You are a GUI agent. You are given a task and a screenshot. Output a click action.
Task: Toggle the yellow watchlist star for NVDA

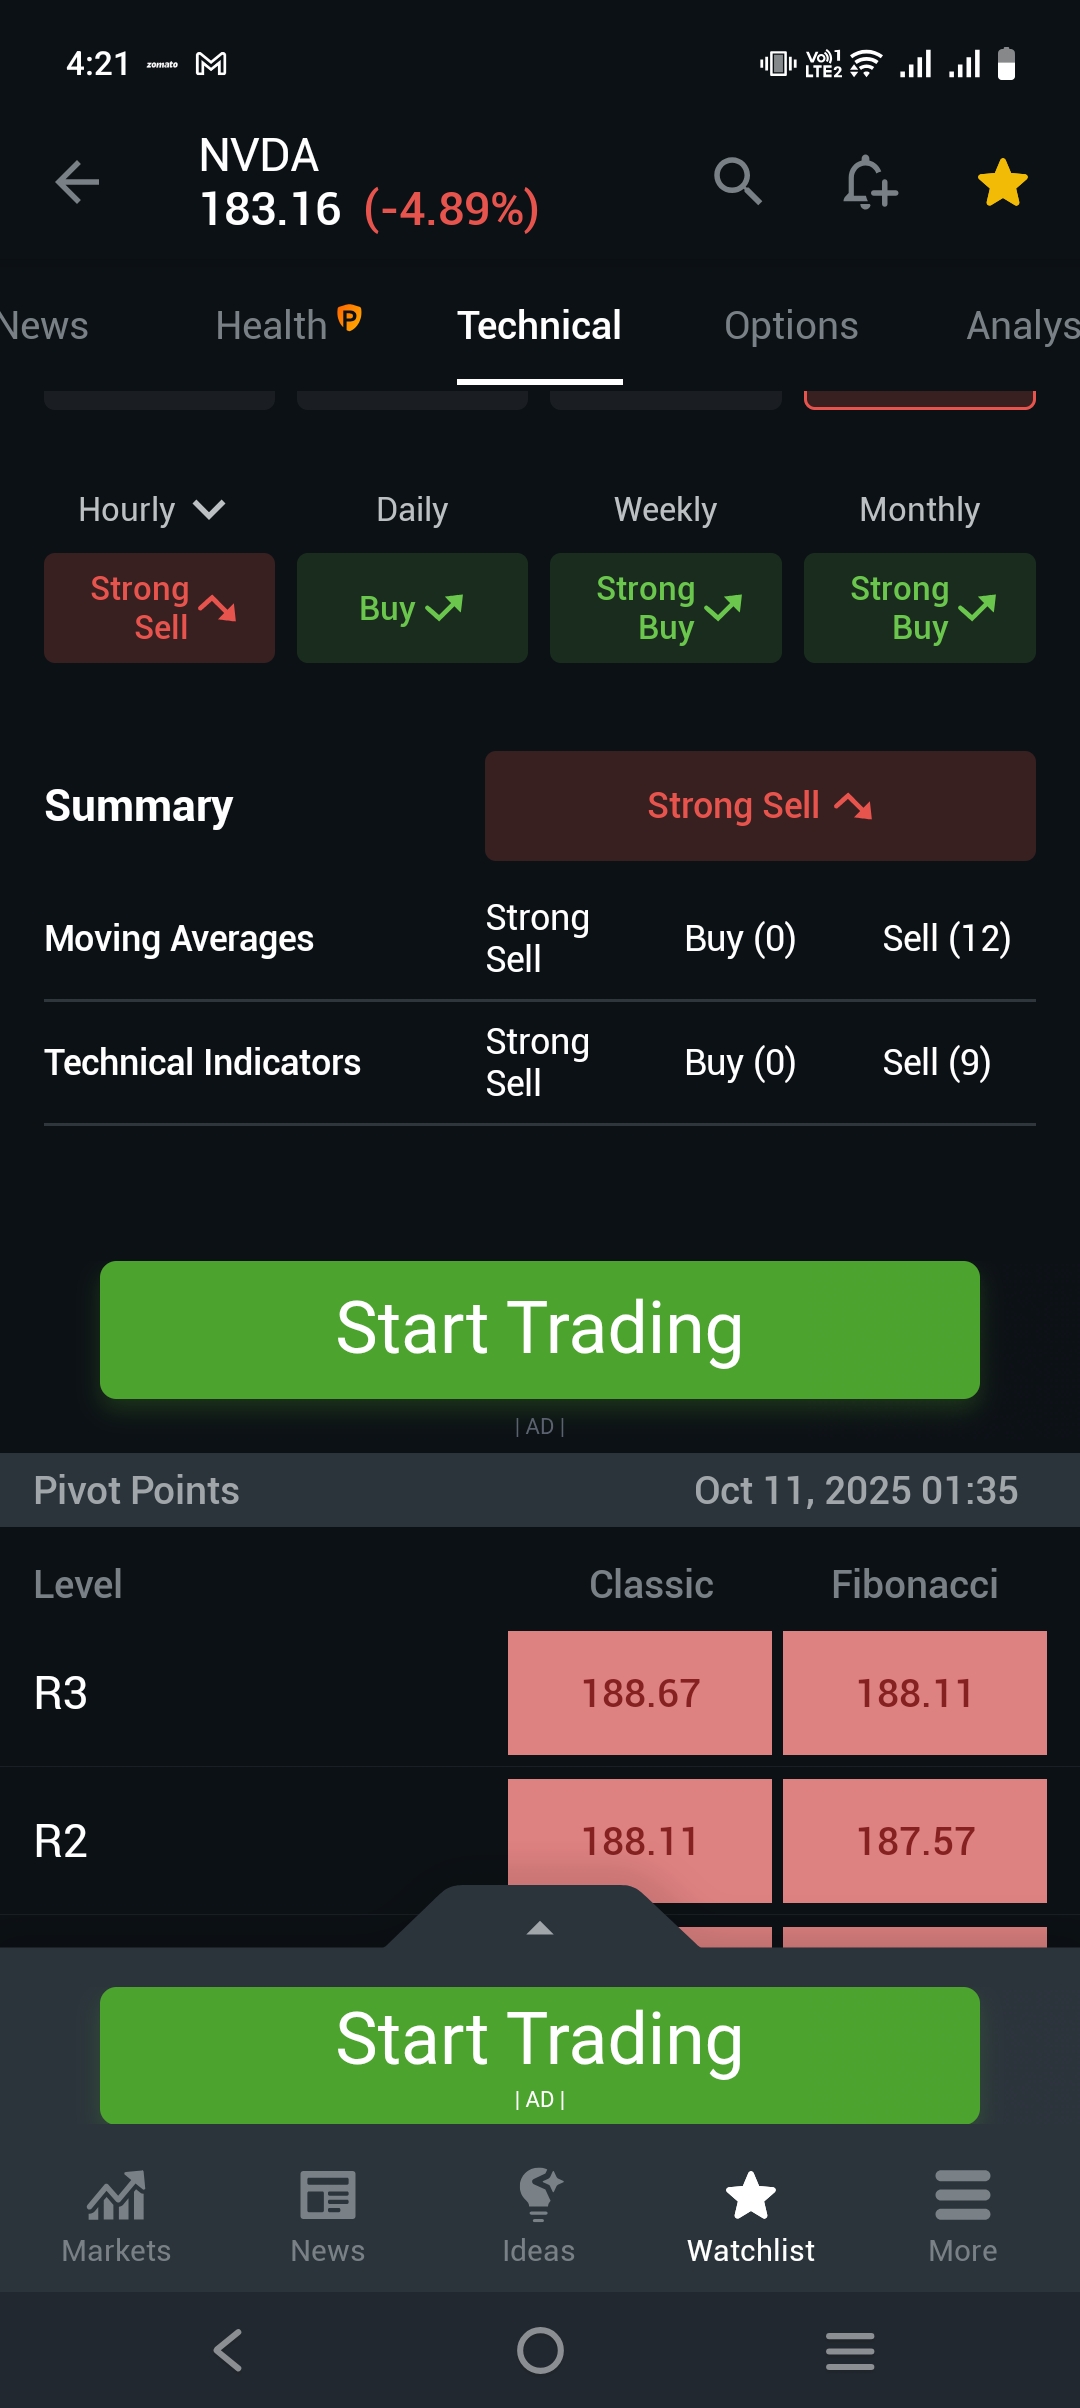pyautogui.click(x=1002, y=183)
